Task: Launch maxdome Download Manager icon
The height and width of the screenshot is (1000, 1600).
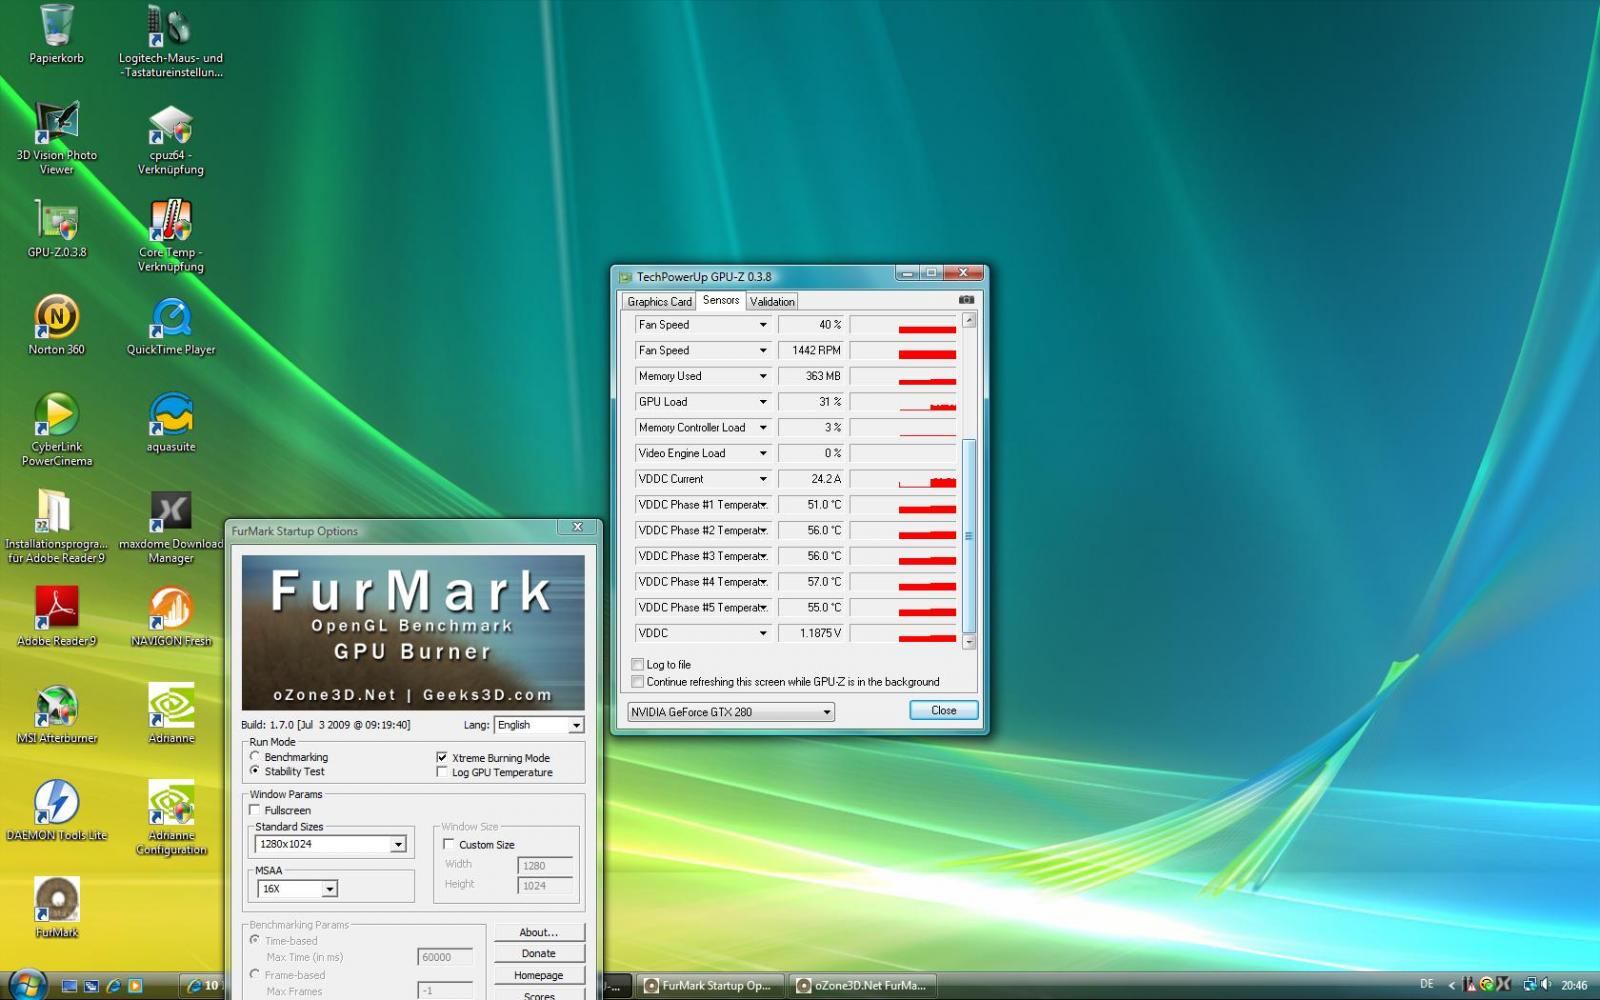Action: coord(170,510)
